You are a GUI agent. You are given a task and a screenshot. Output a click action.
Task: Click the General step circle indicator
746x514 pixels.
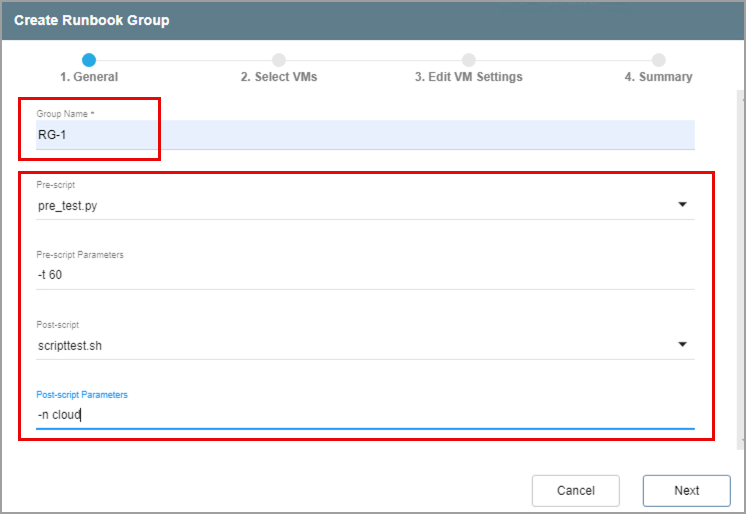pos(89,60)
